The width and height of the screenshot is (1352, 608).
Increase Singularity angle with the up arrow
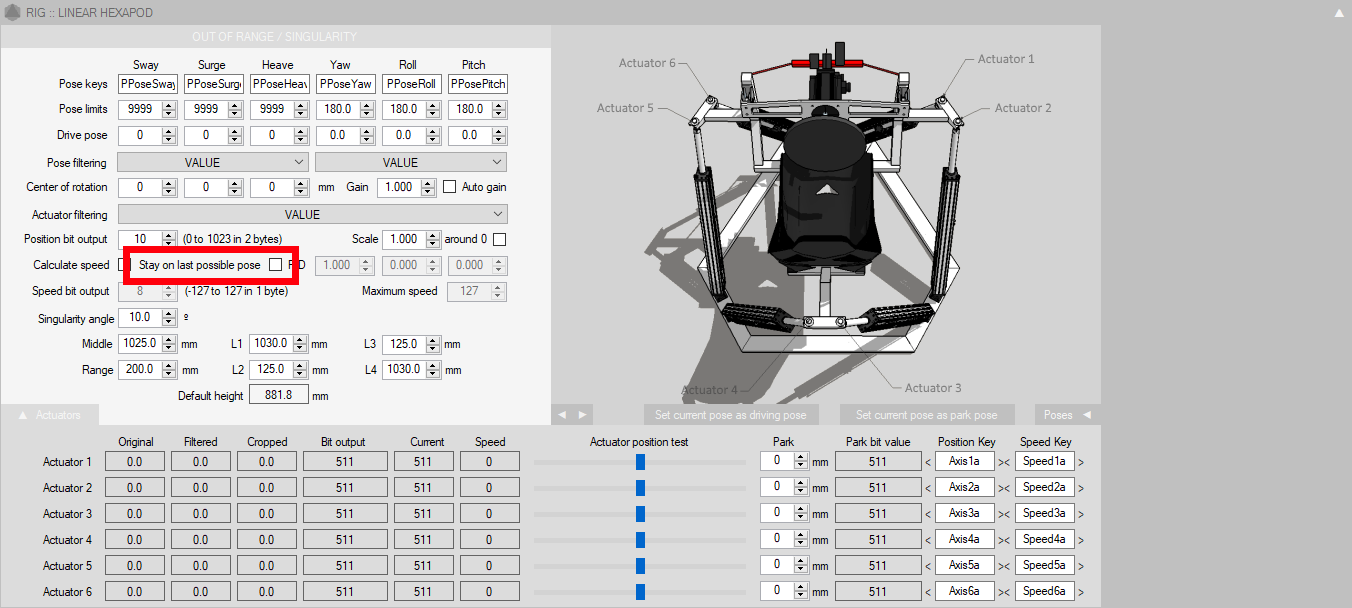[168, 313]
